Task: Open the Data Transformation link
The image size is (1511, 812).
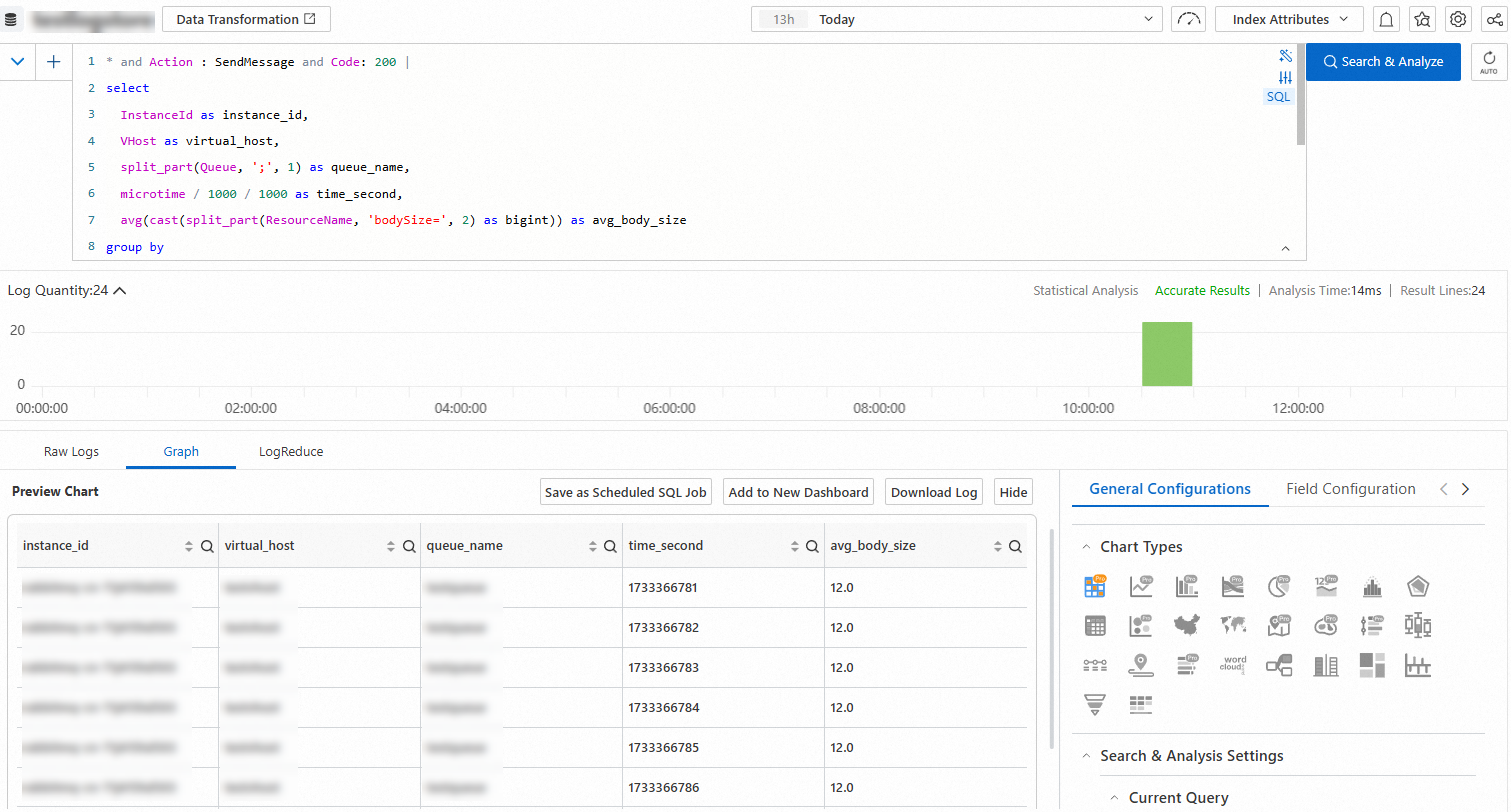Action: (246, 19)
